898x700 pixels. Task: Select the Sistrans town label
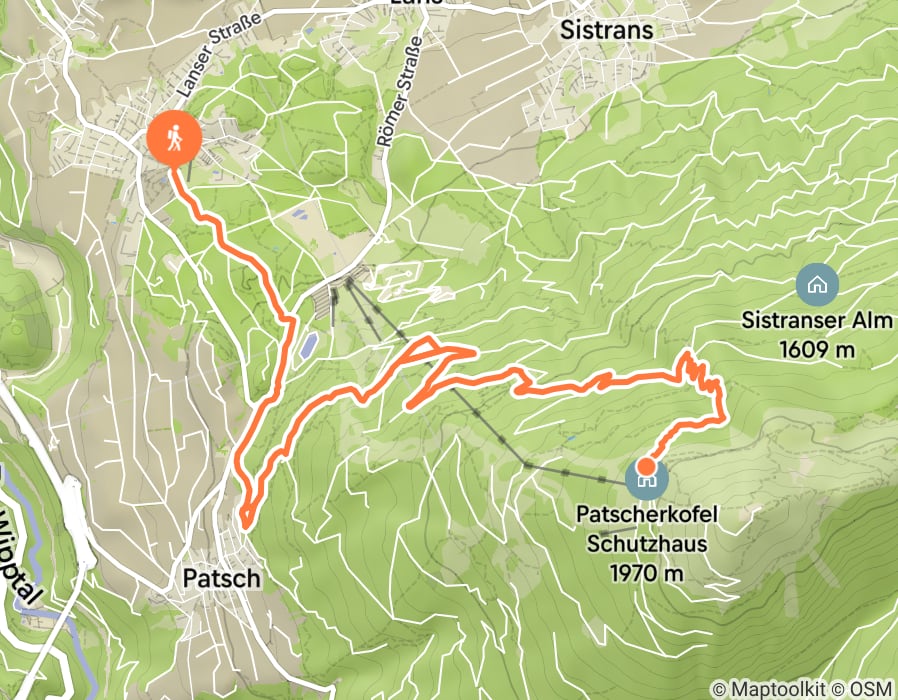606,30
